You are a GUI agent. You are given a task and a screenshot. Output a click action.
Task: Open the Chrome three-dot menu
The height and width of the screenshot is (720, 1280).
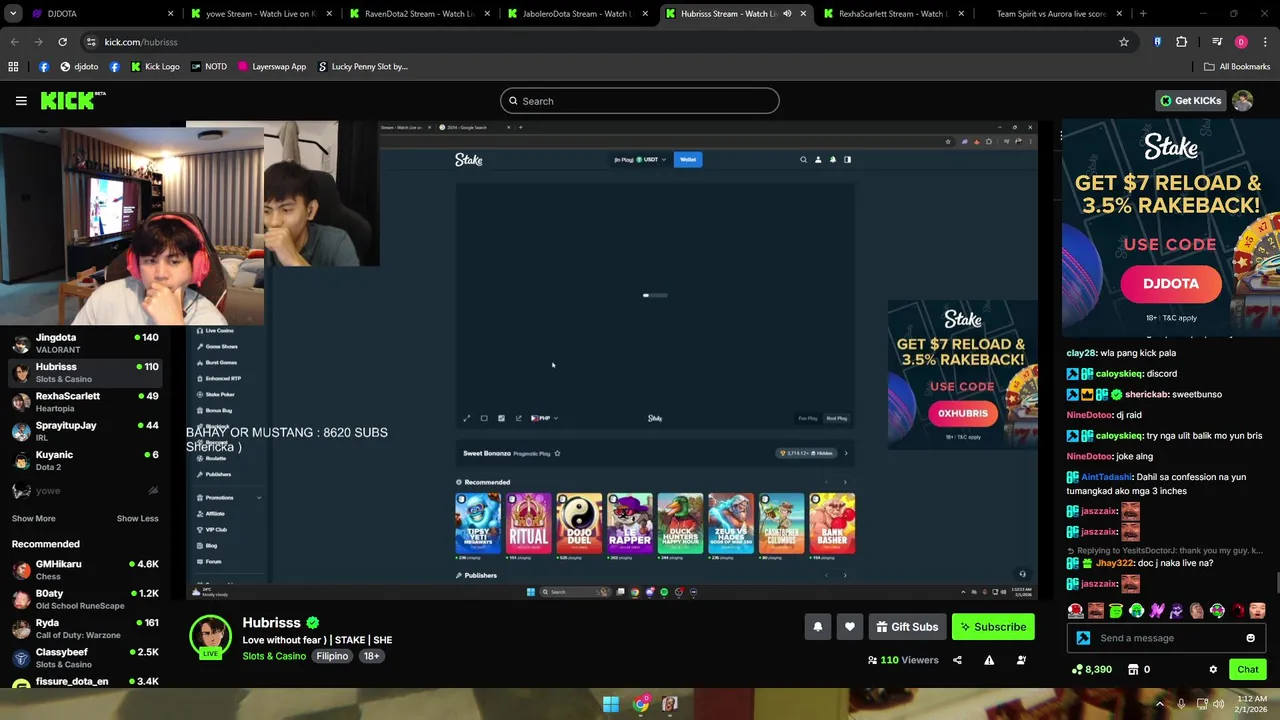(x=1265, y=42)
